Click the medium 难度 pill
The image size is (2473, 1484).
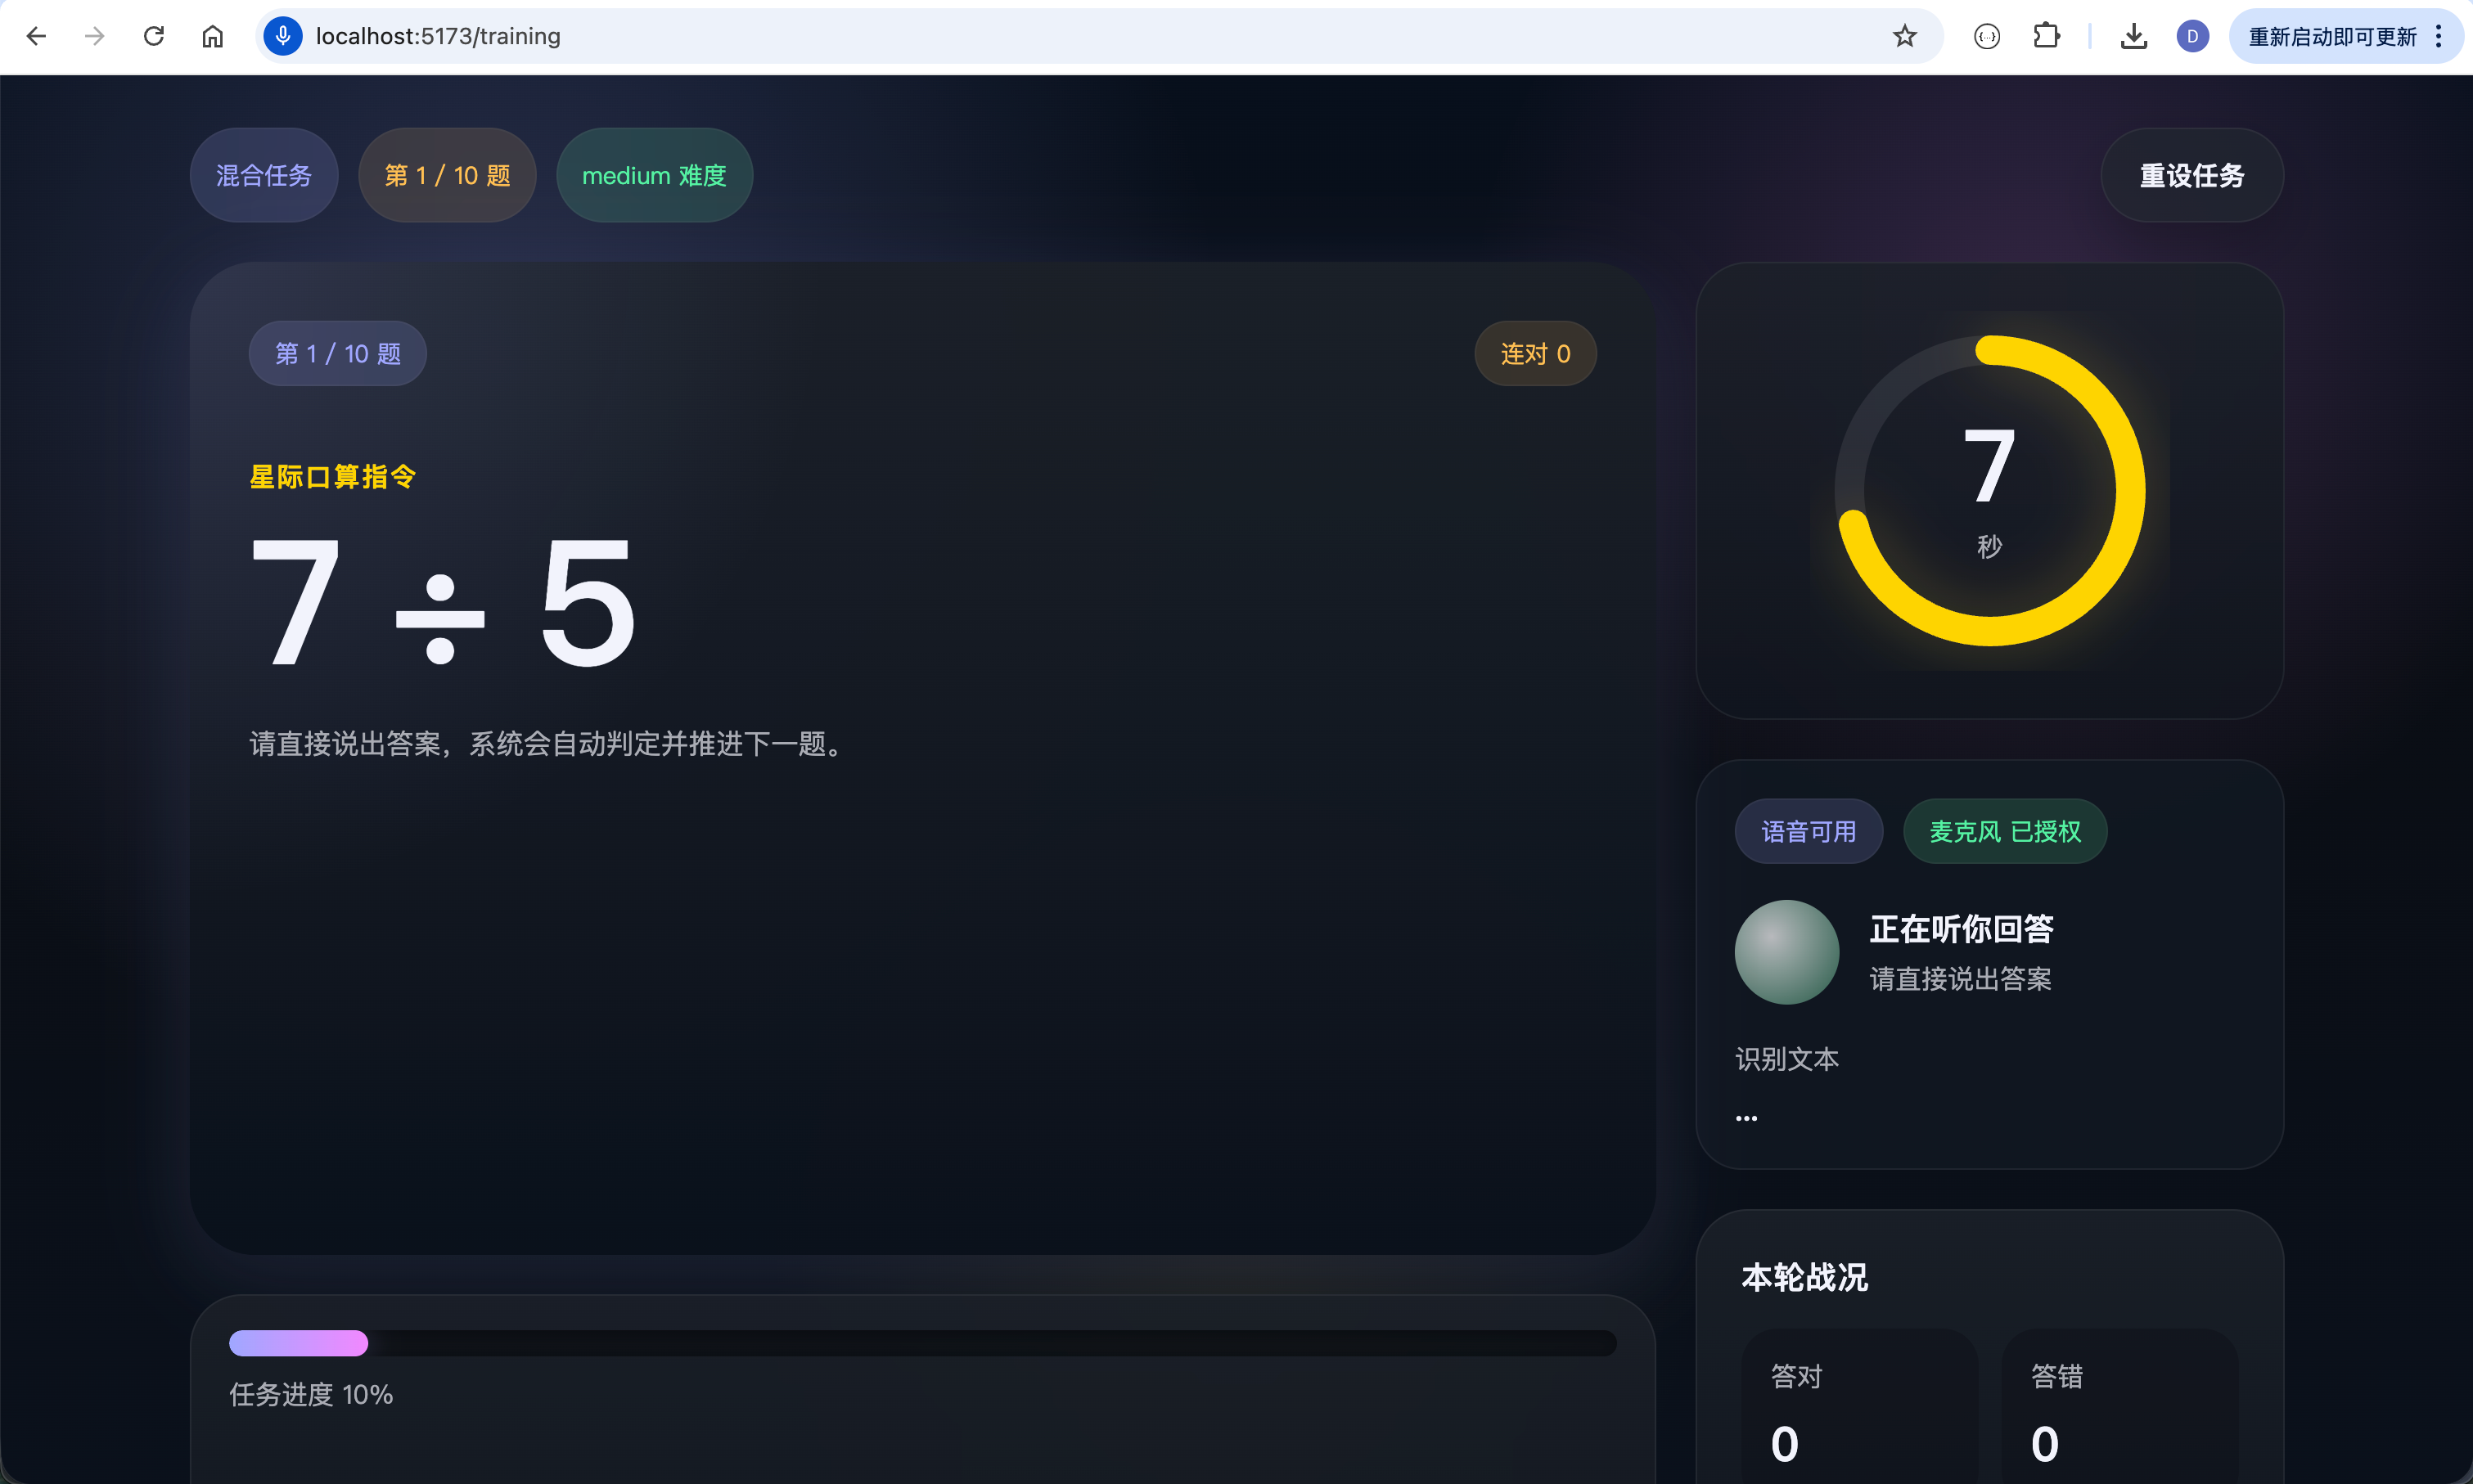(654, 175)
